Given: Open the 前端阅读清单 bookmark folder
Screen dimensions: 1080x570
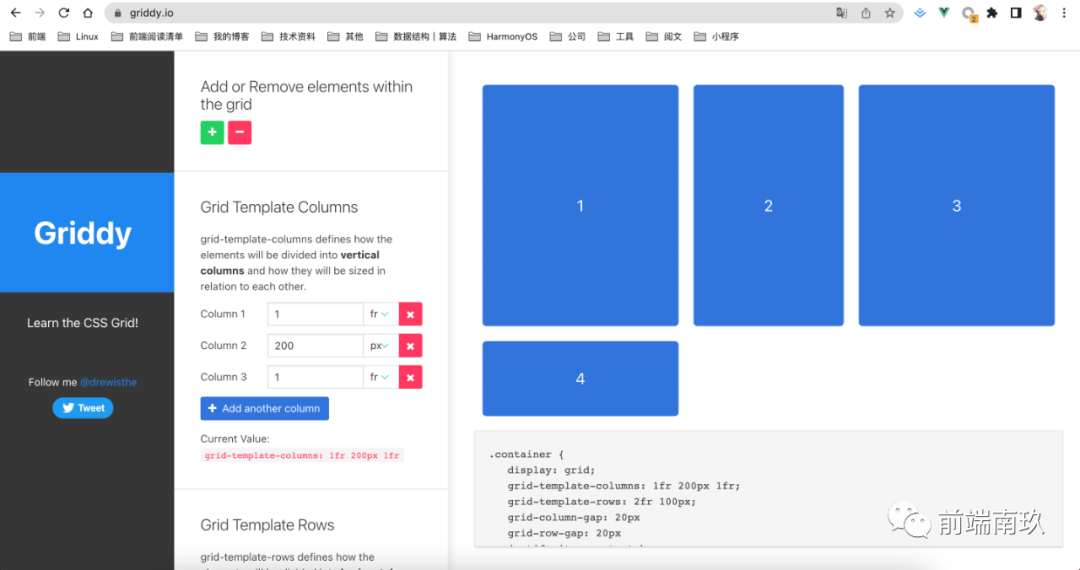Looking at the screenshot, I should click(x=147, y=36).
